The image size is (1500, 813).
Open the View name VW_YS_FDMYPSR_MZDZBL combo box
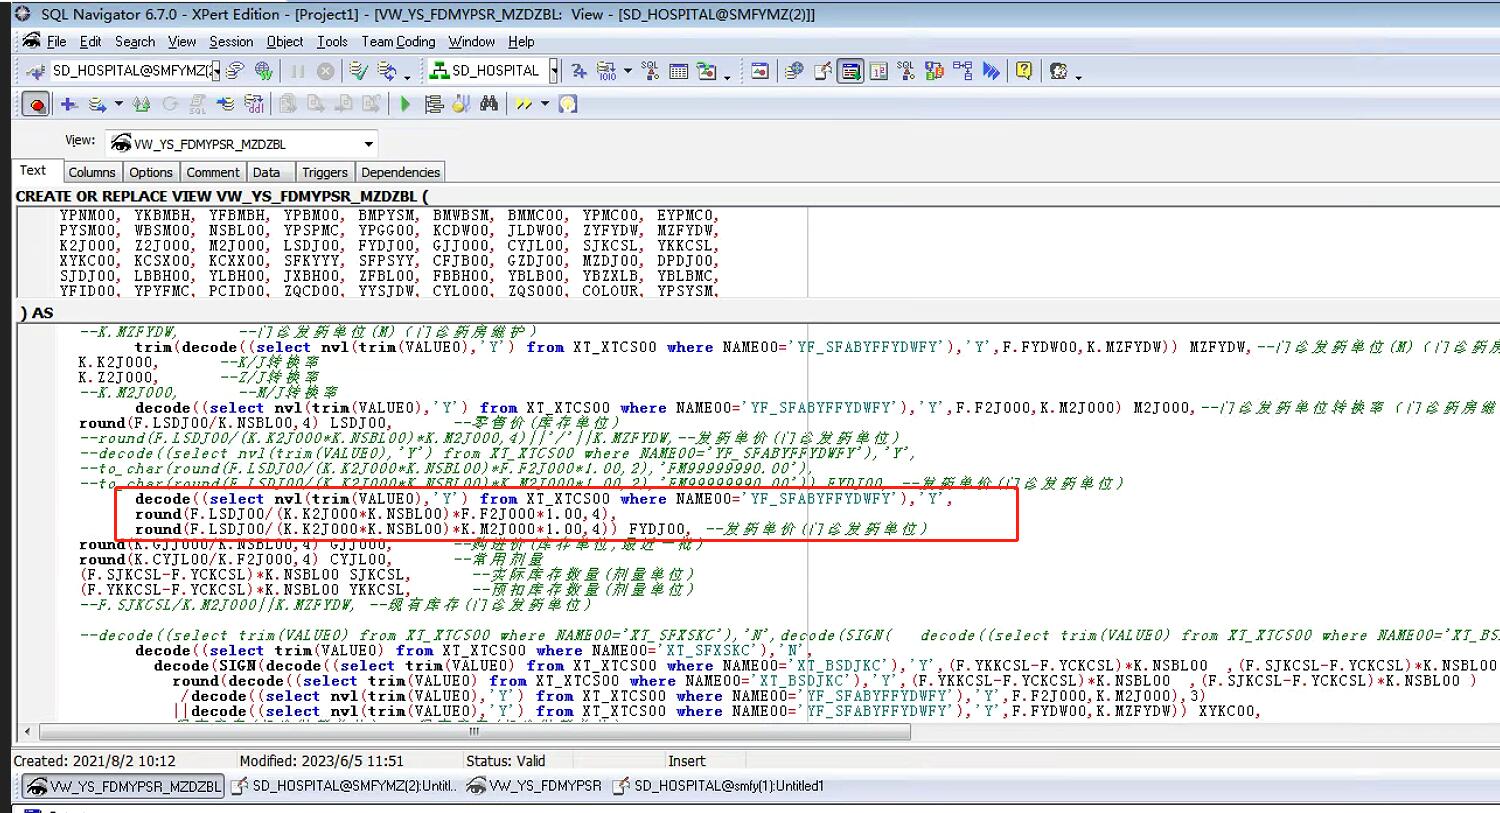368,144
